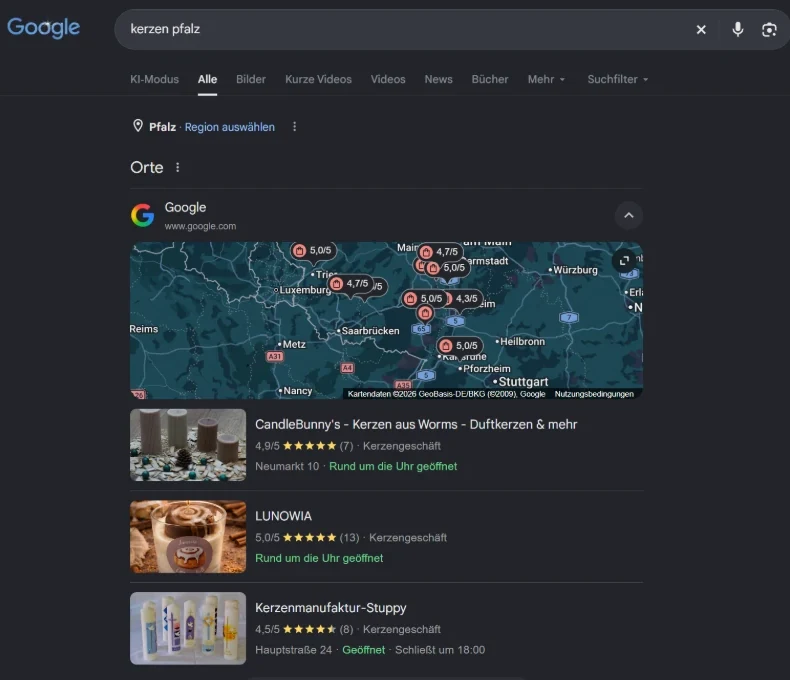Open the LUNOWIA candle thumbnail
The image size is (790, 680).
188,536
